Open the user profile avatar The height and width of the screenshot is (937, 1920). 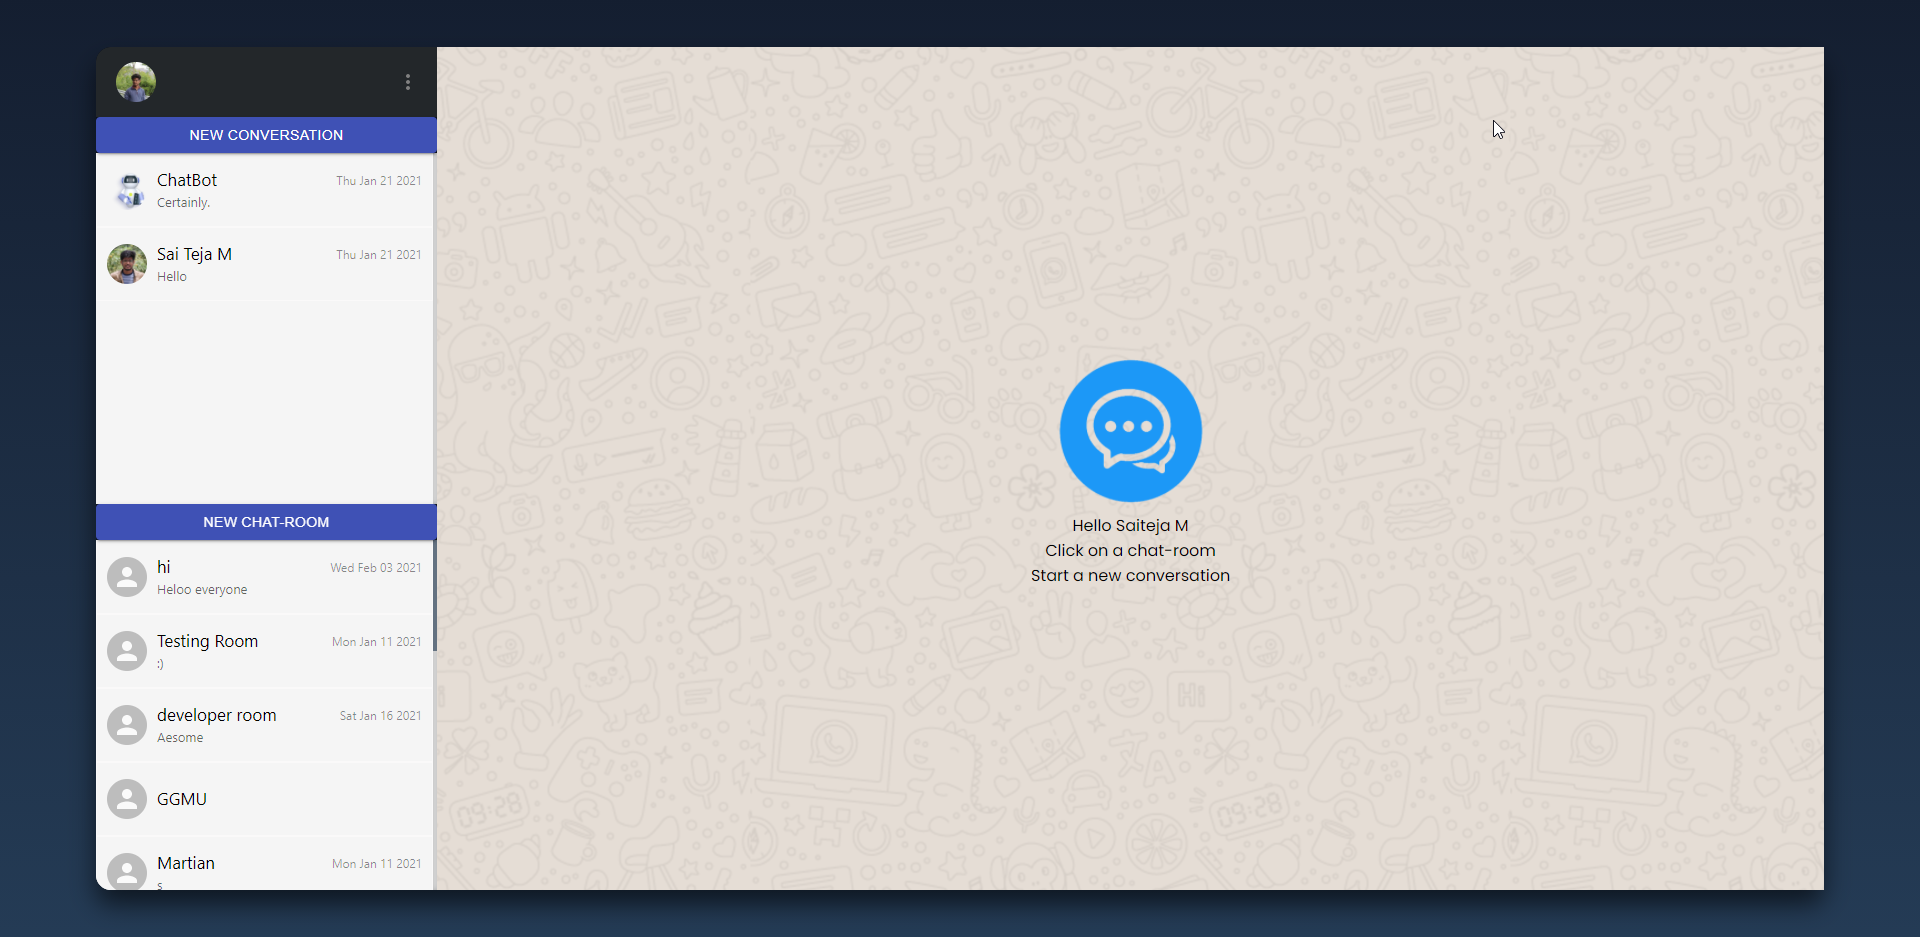(x=136, y=82)
